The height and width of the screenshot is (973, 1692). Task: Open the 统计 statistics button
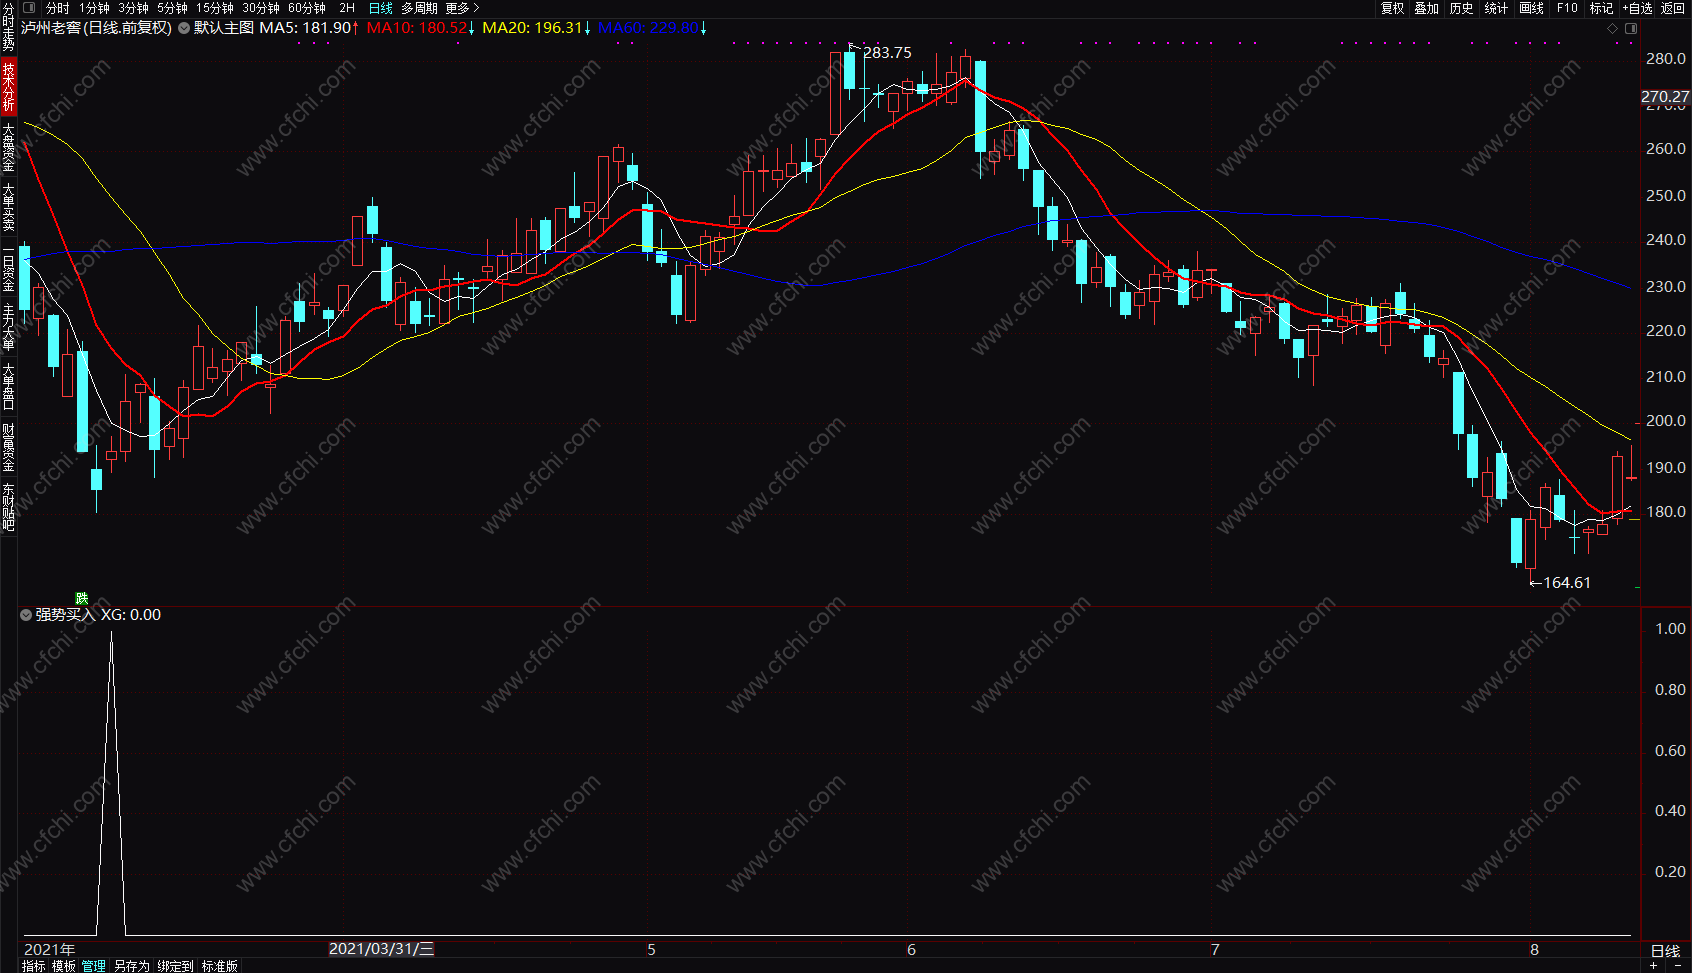click(x=1497, y=8)
